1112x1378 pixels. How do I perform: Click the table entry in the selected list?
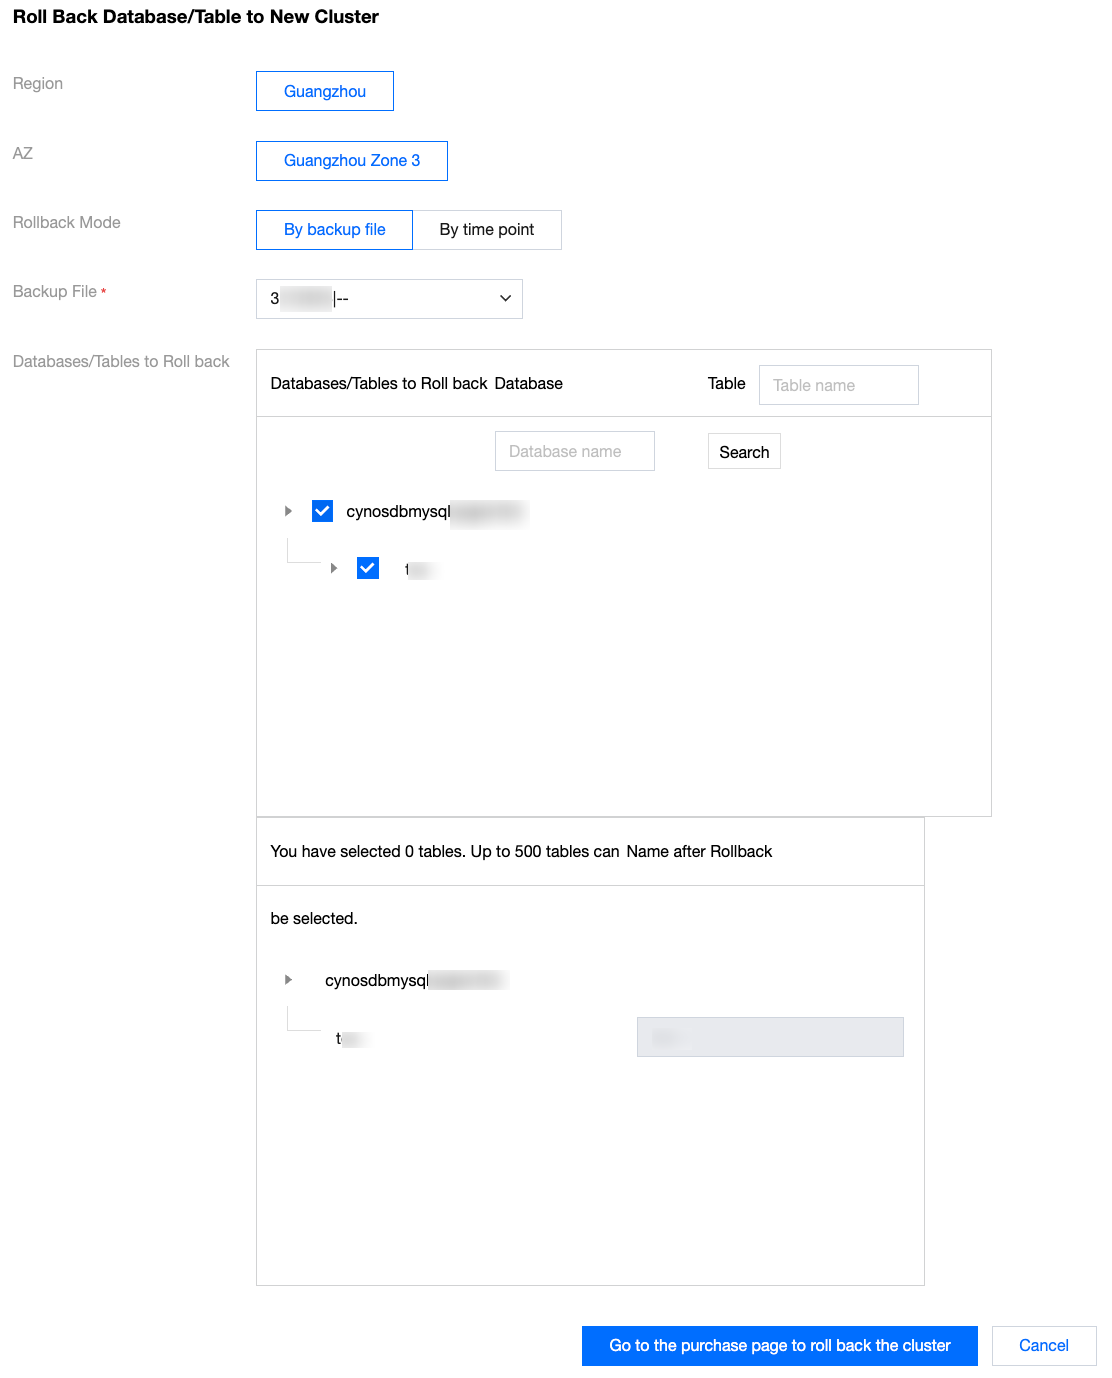[351, 1039]
